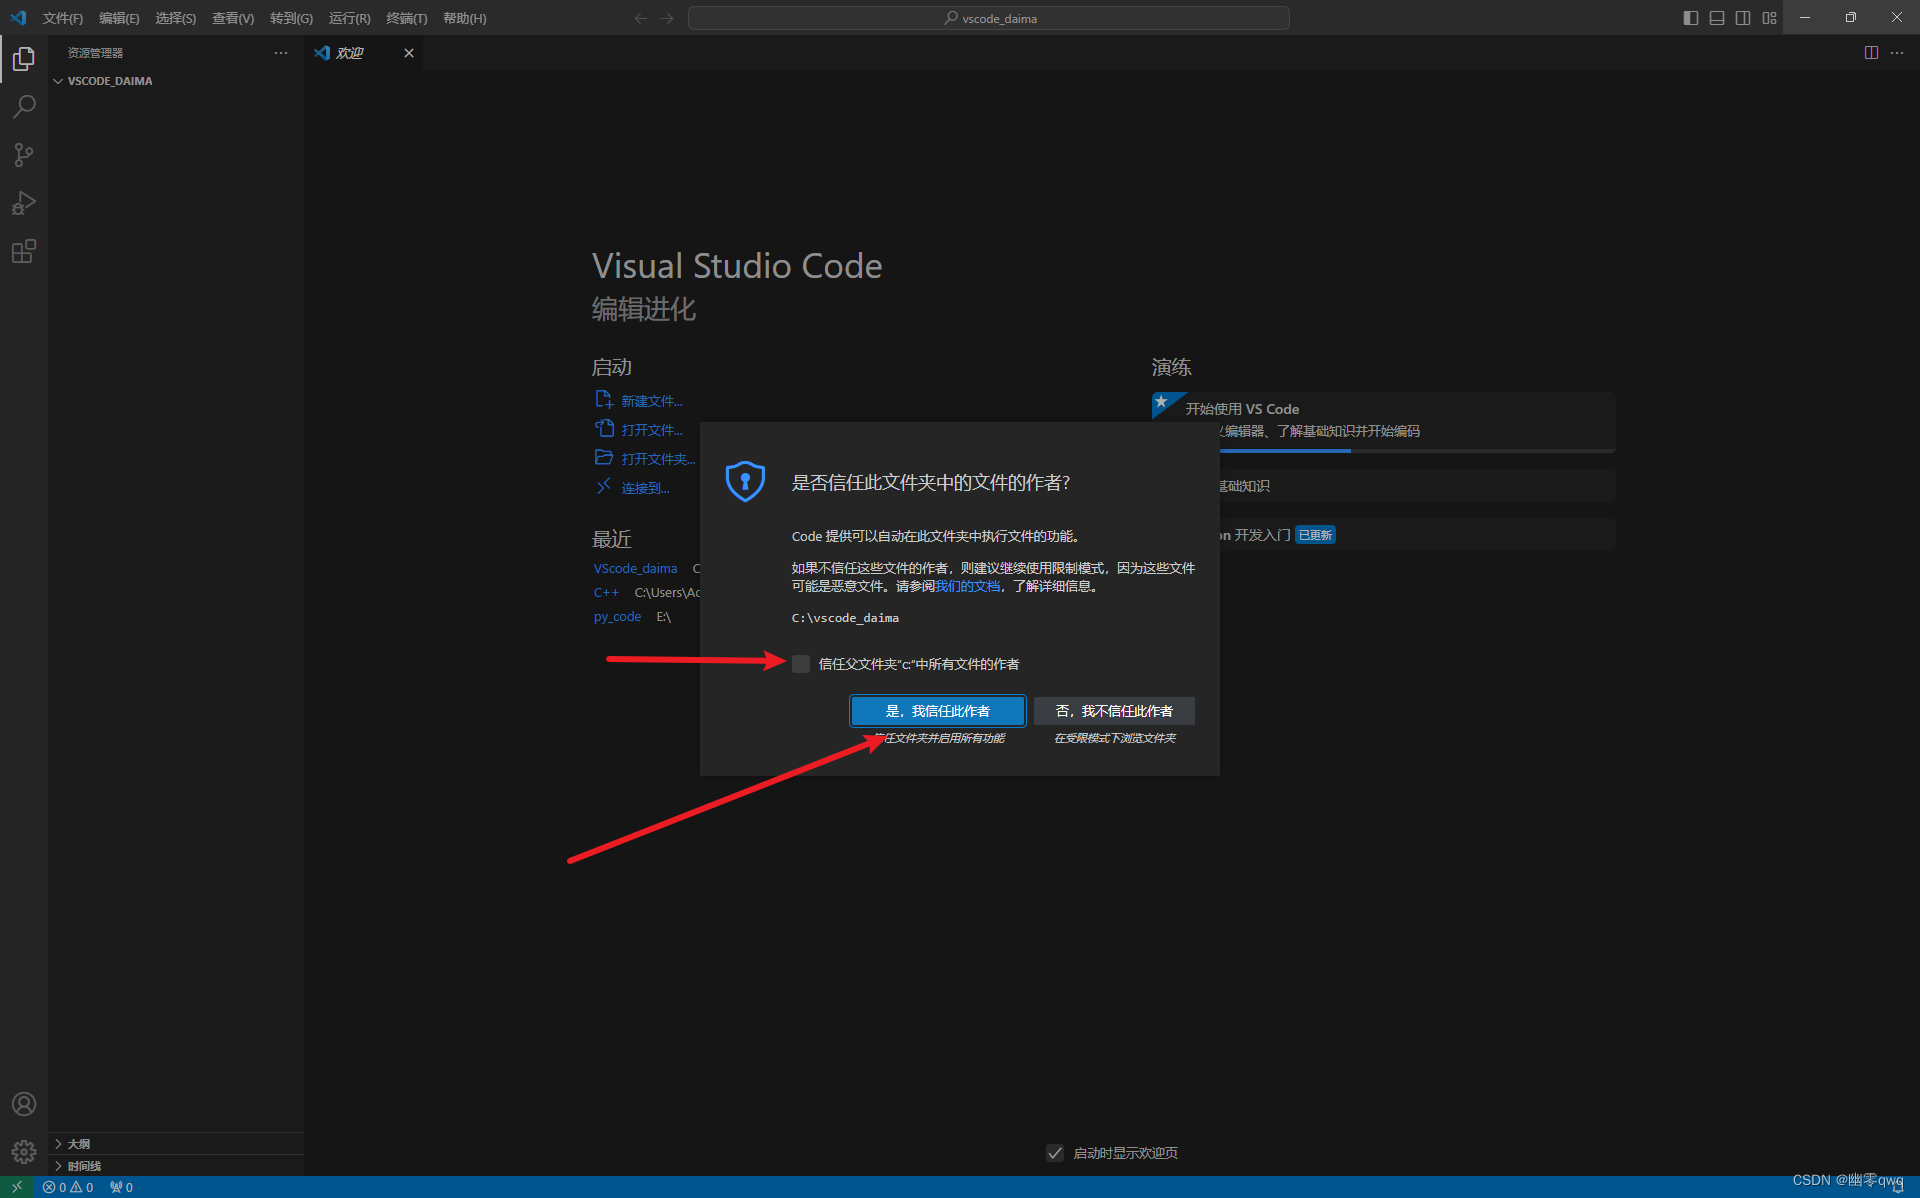Screen dimensions: 1920x1198
Task: Click the vscode_daima command center search box
Action: 989,18
